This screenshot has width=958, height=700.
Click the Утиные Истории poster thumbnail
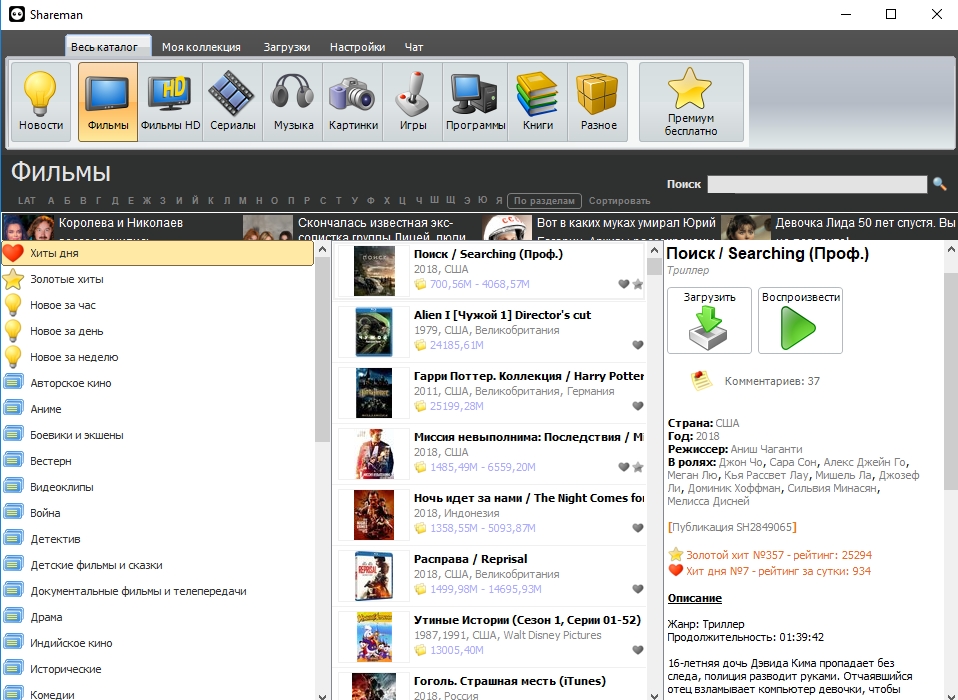pos(374,637)
